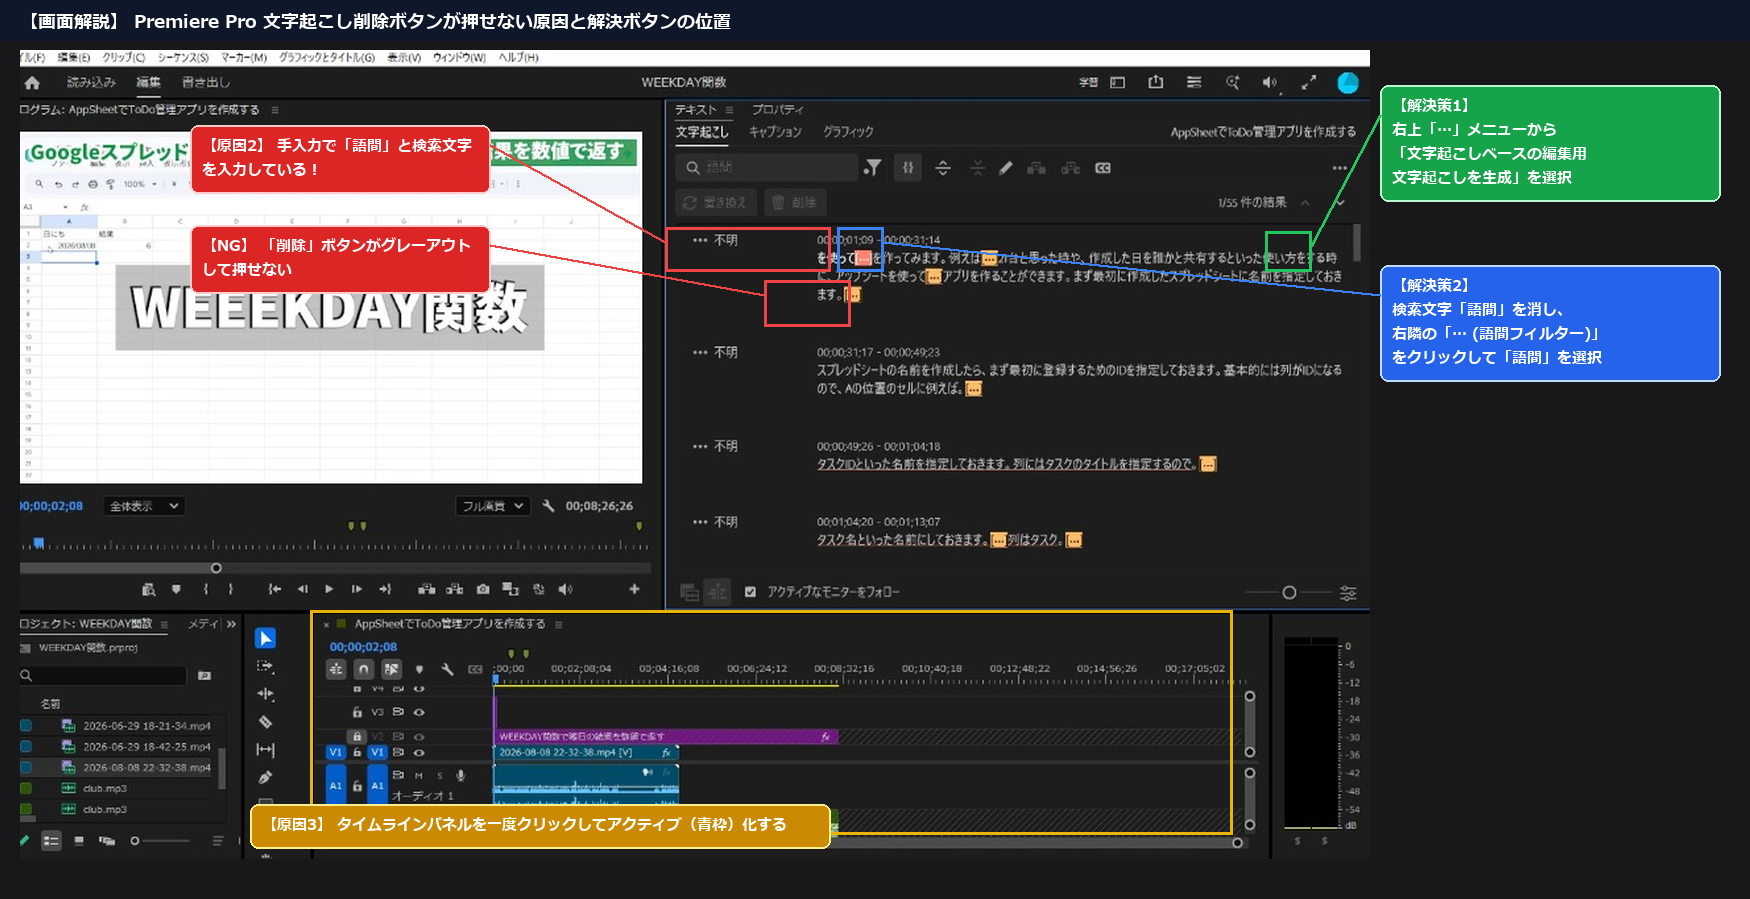The height and width of the screenshot is (899, 1750).
Task: Click the transcript filter funnel icon
Action: click(873, 168)
